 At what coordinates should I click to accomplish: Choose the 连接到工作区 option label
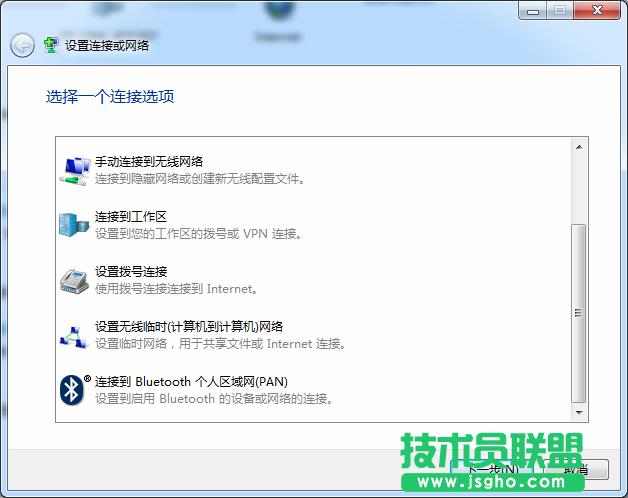coord(130,217)
